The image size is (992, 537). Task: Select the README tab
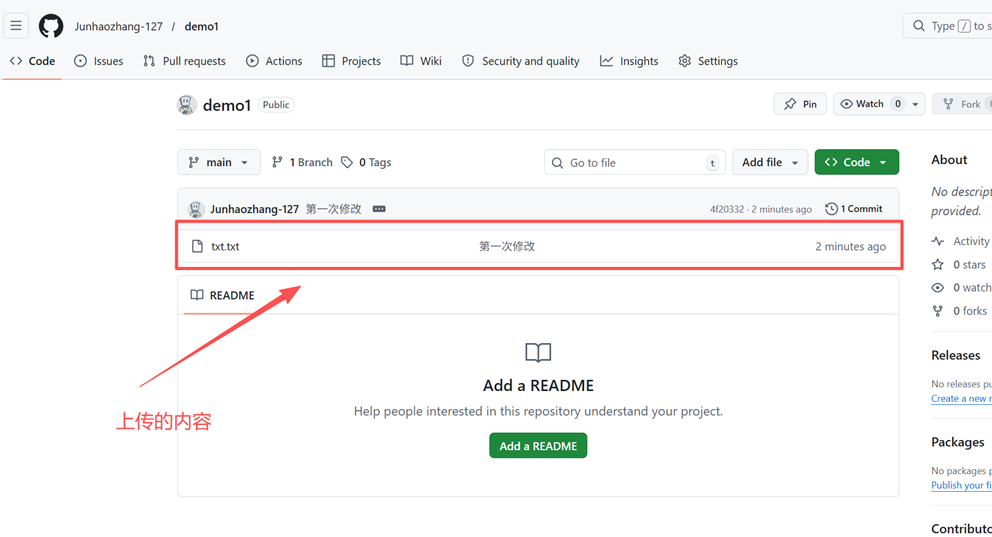point(222,295)
